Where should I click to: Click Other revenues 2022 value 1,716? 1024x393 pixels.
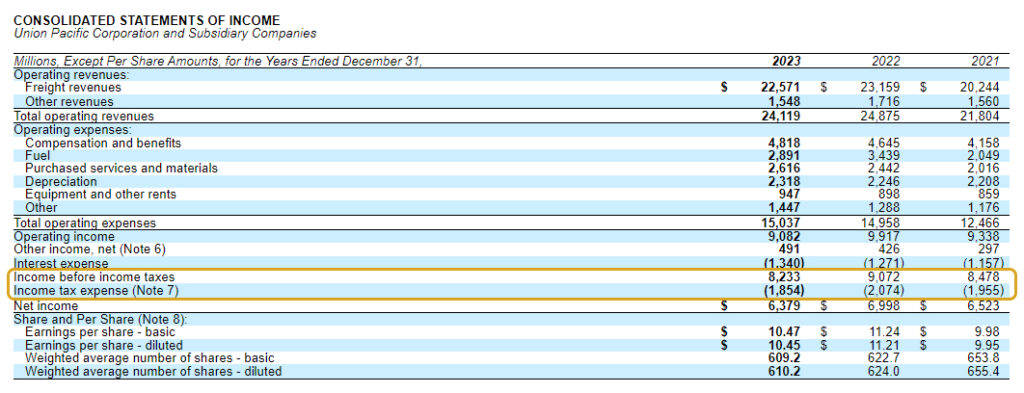coord(884,102)
